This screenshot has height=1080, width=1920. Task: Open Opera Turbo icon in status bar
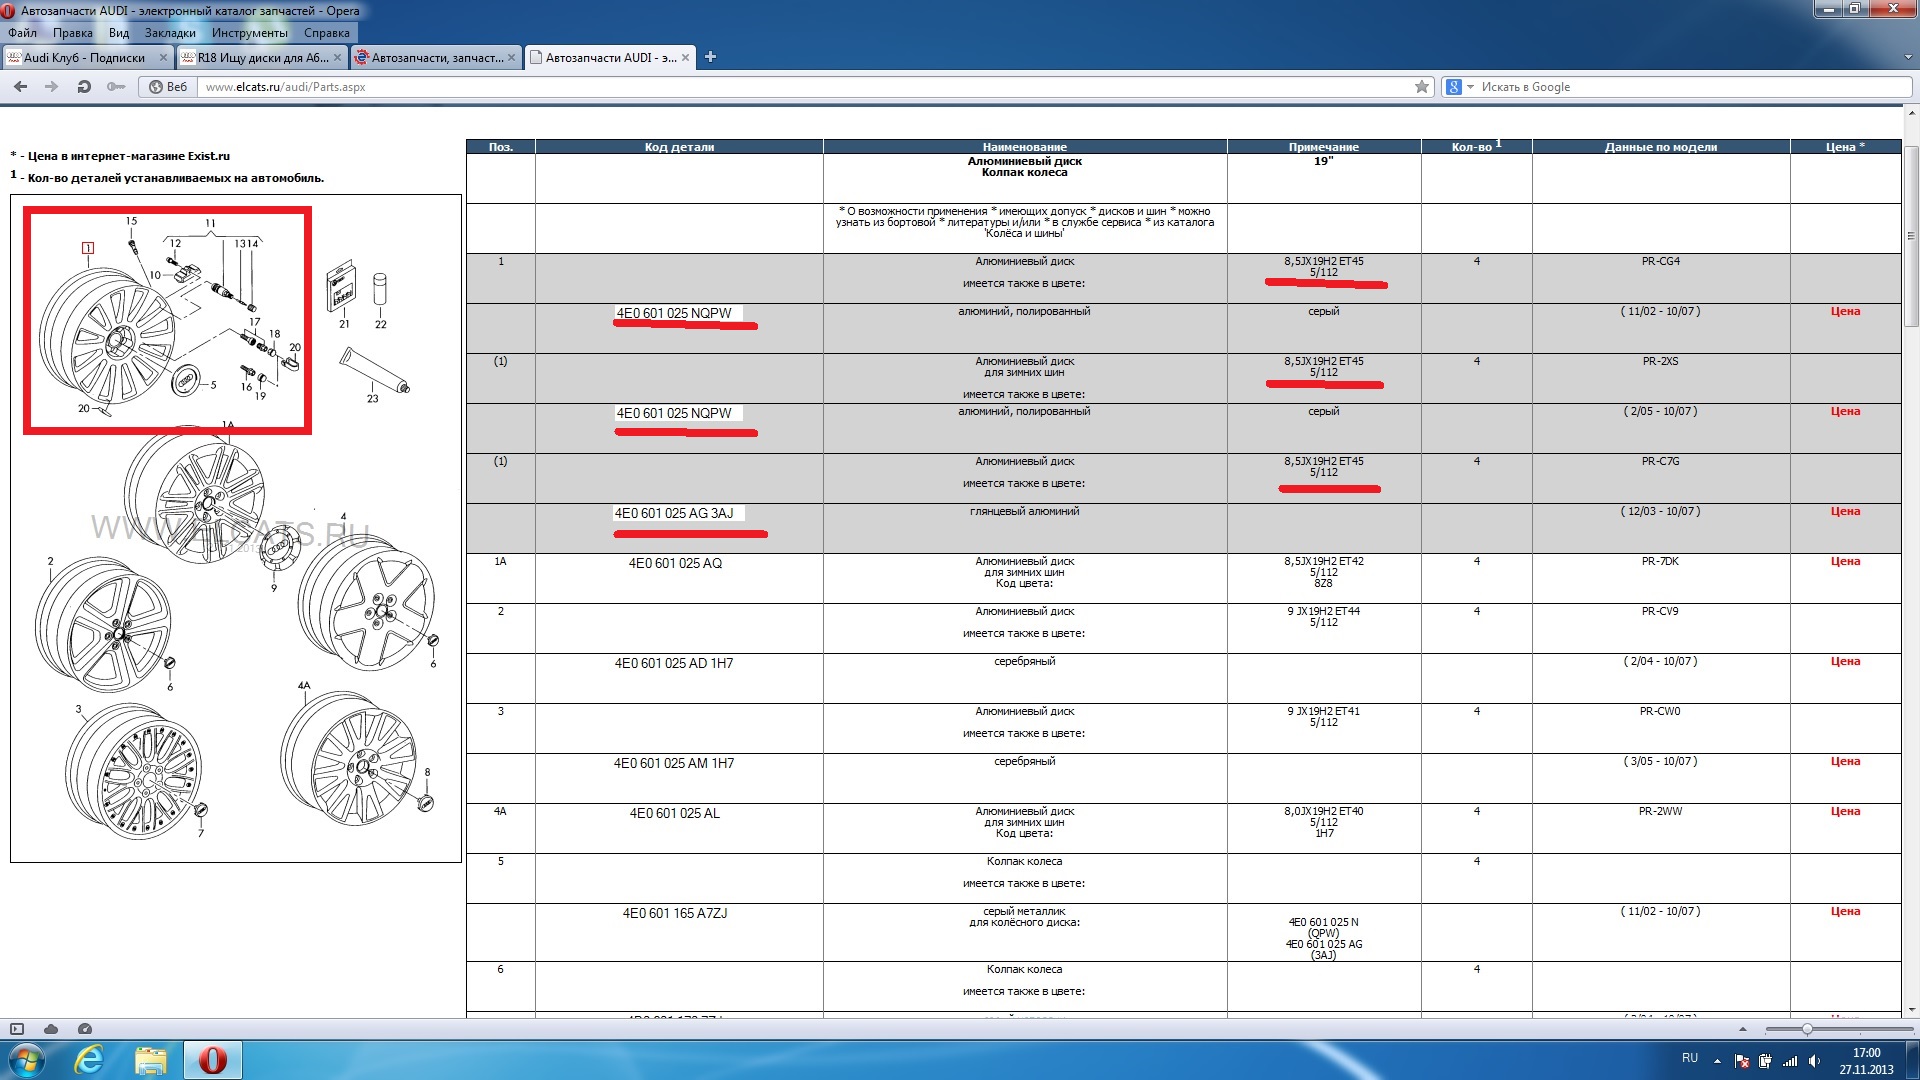85,1028
